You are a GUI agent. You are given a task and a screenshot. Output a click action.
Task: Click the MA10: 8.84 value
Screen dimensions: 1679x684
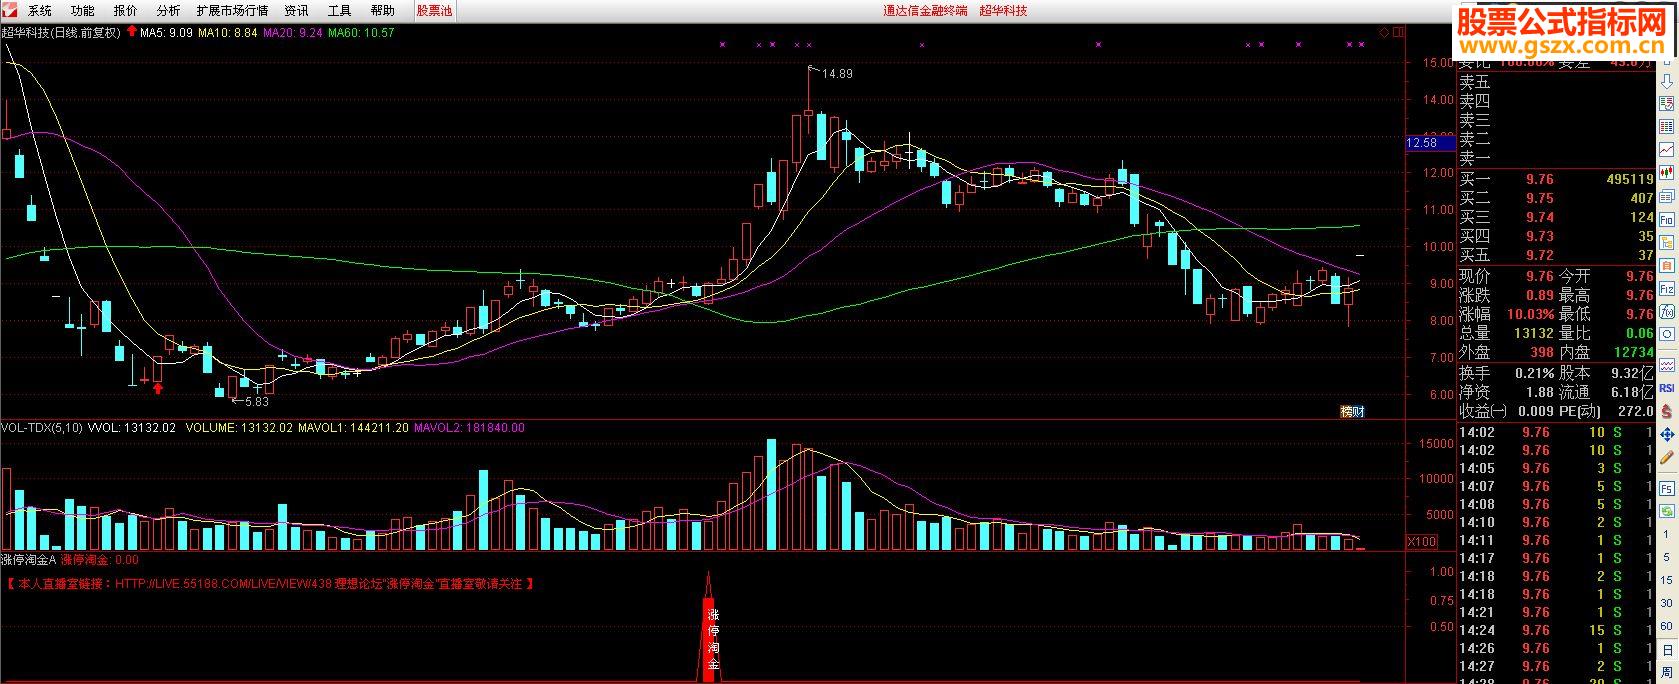pyautogui.click(x=228, y=32)
